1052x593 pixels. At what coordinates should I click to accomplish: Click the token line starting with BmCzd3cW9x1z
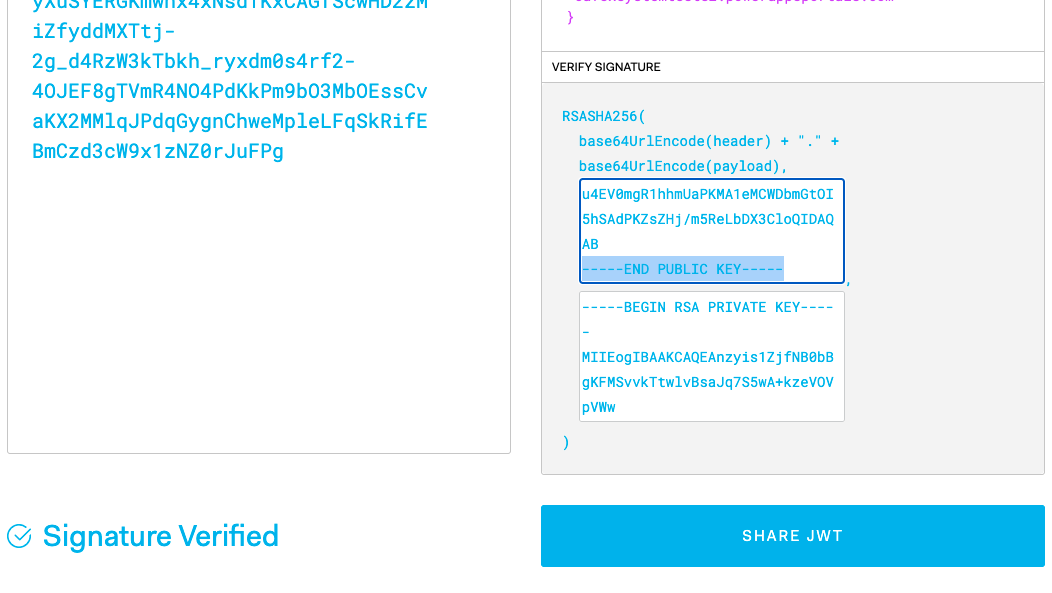[158, 151]
